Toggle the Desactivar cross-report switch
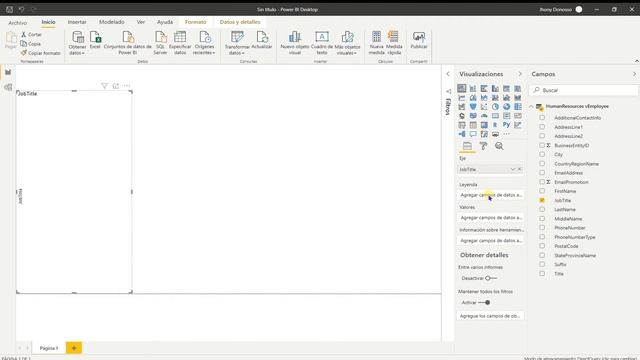 click(491, 278)
